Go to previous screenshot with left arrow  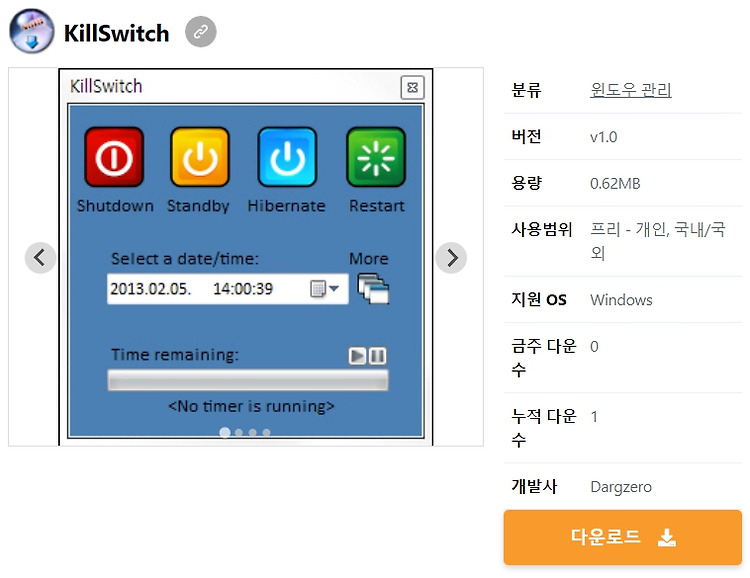[x=40, y=258]
